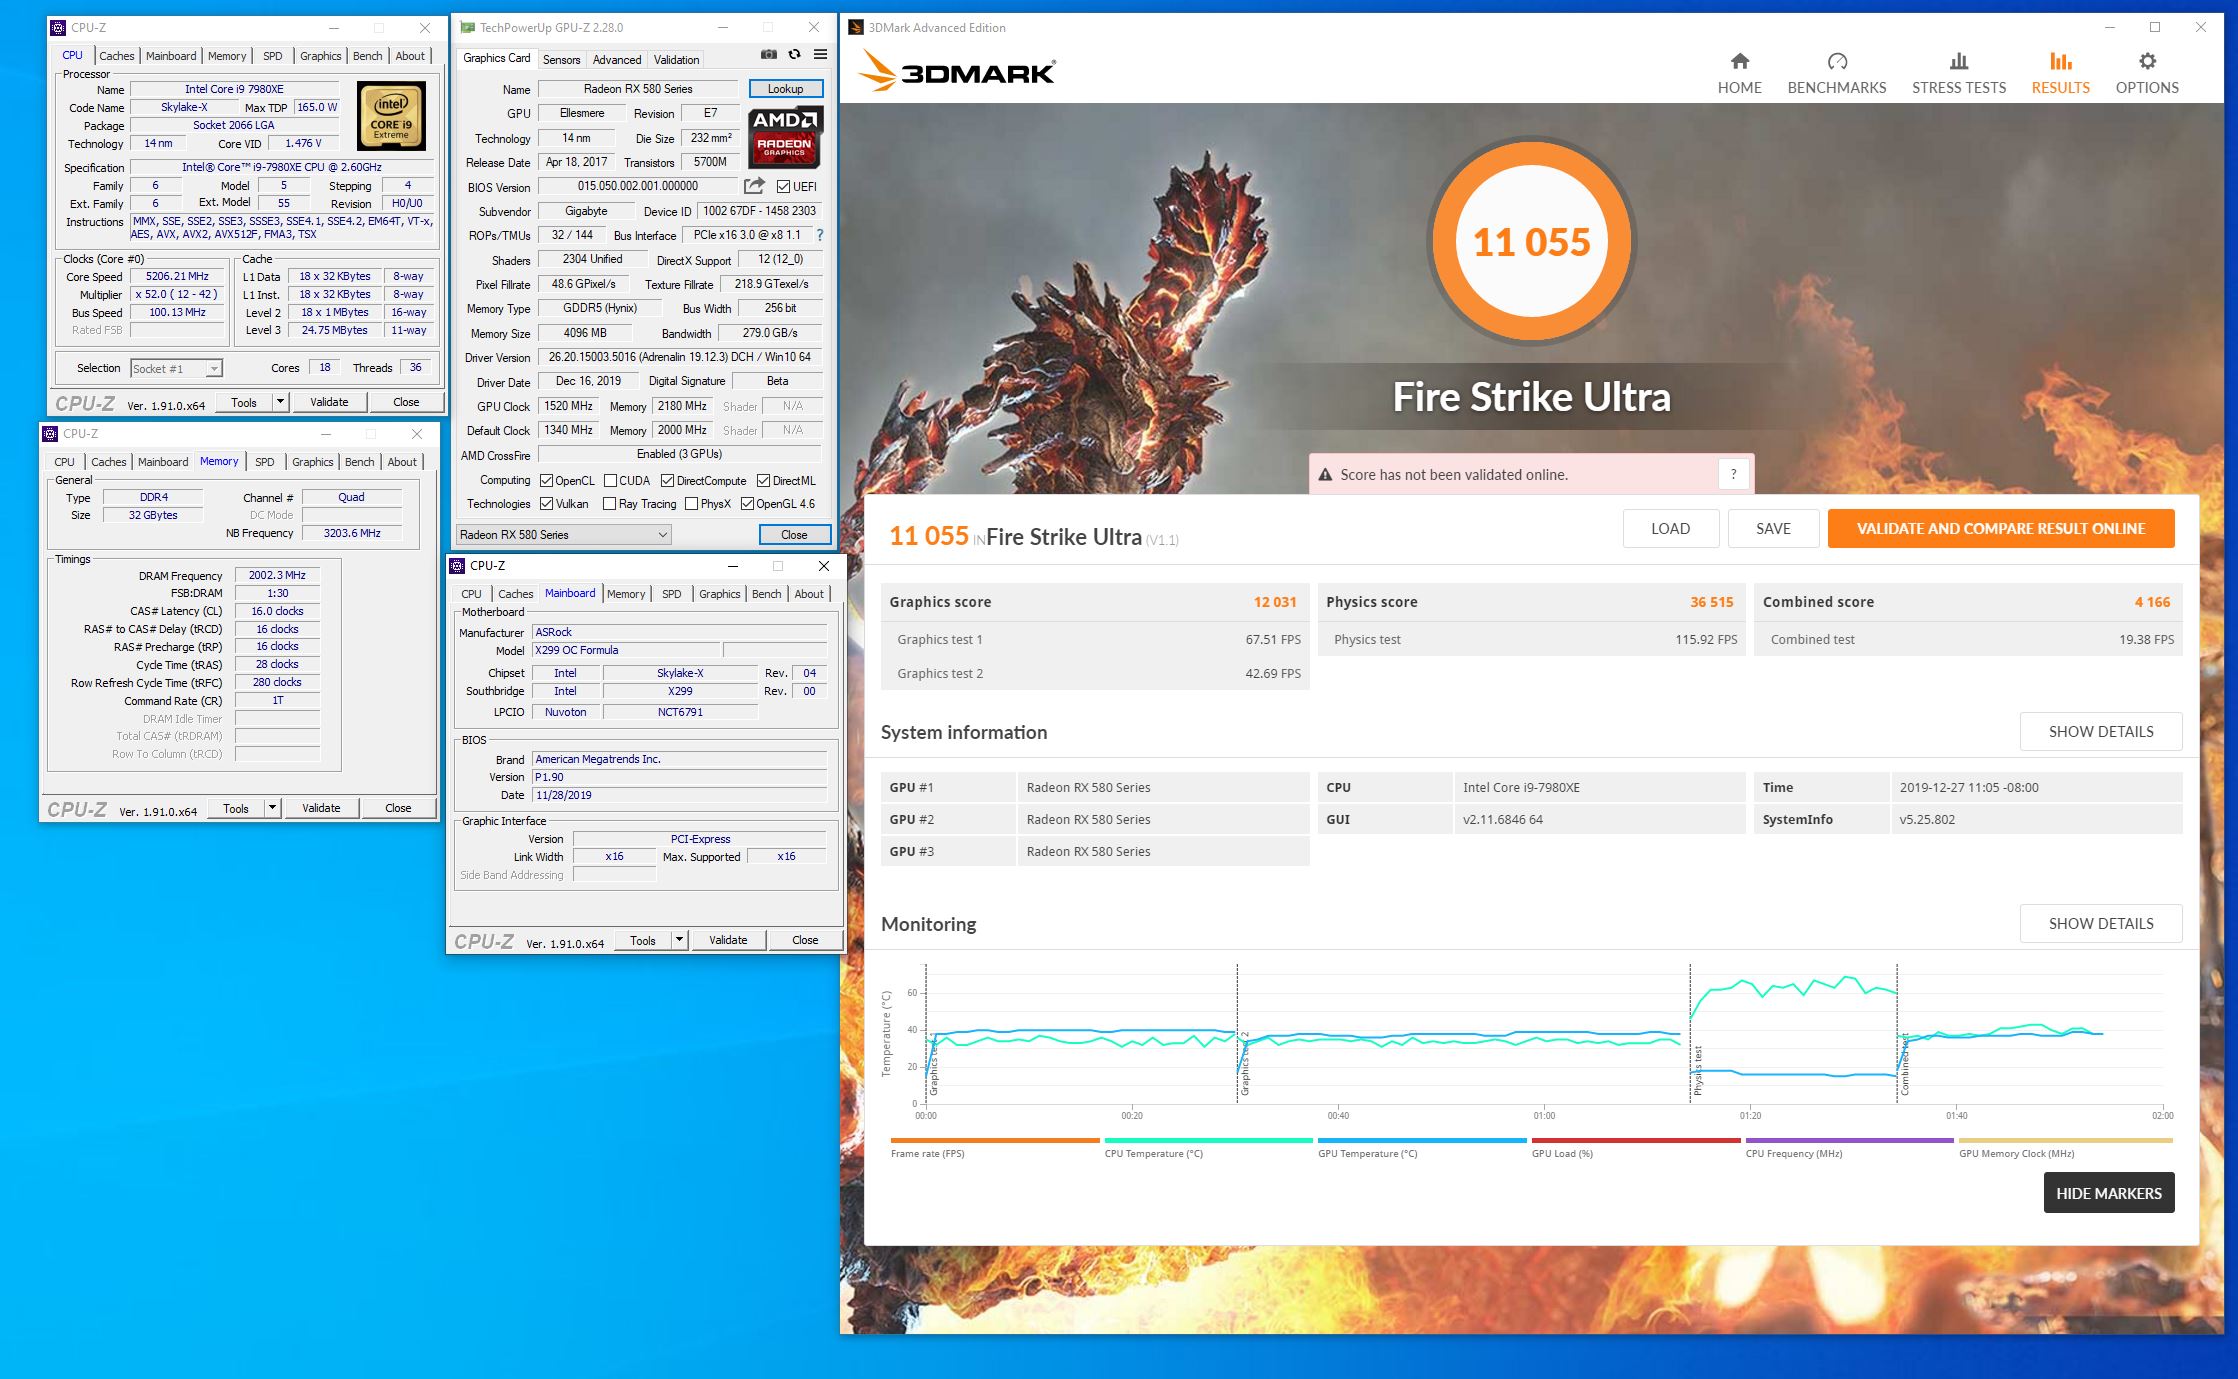
Task: Click the GPU-Z refresh icon
Action: click(x=794, y=55)
